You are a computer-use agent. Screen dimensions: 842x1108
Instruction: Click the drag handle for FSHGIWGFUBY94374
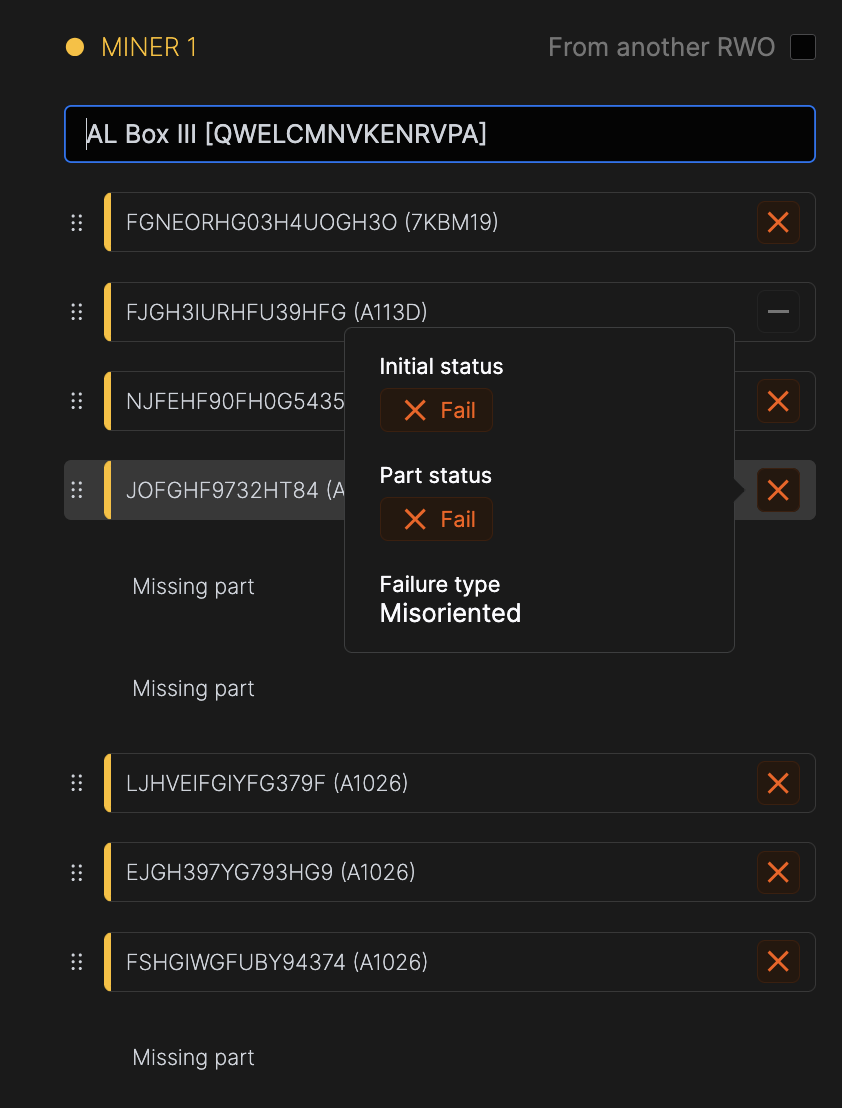coord(77,961)
